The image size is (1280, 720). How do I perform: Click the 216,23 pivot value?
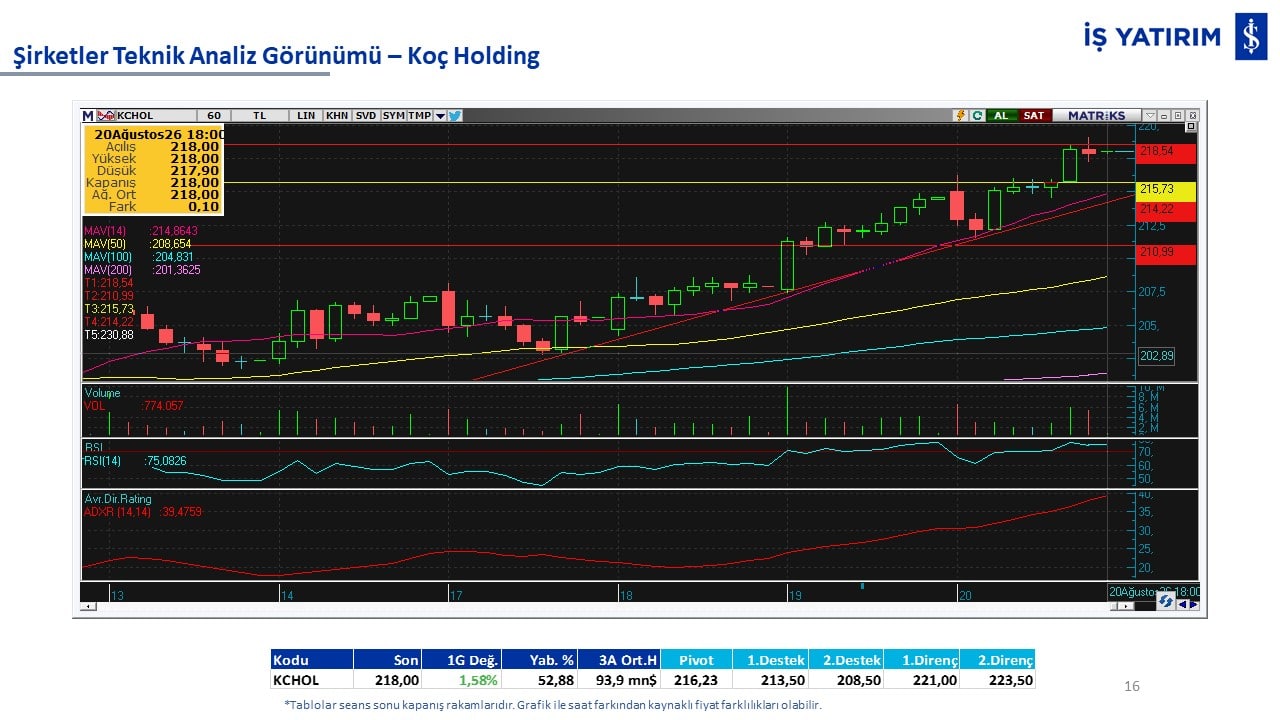click(696, 680)
